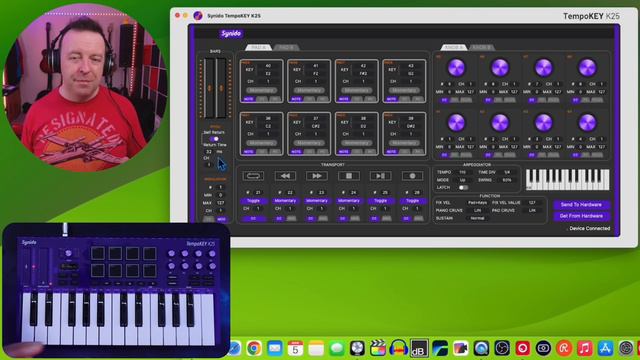Open PIANO CURVE LIN selector

pos(477,210)
